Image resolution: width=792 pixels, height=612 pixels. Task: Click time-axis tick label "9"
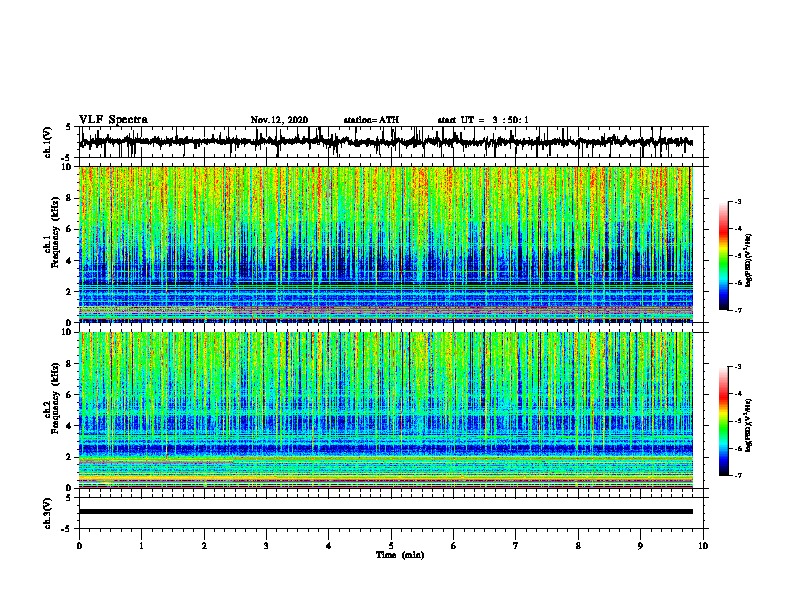(640, 546)
